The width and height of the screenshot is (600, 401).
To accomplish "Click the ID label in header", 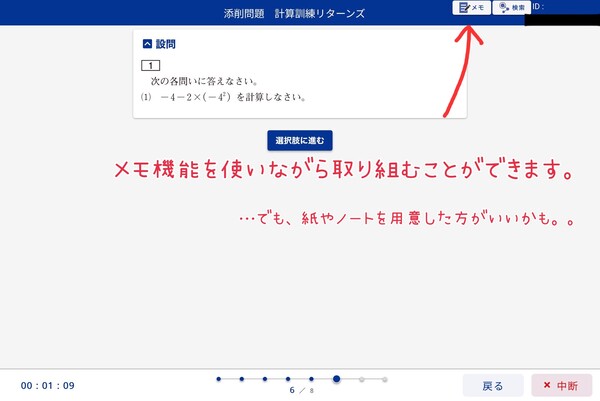I will pyautogui.click(x=537, y=7).
